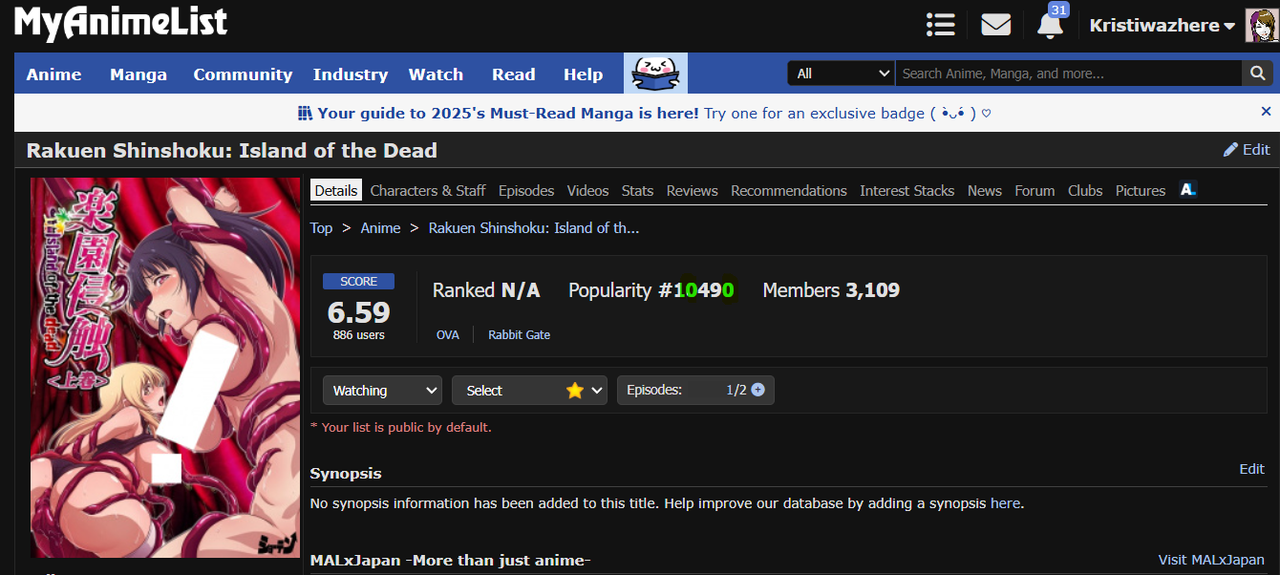The width and height of the screenshot is (1280, 575).
Task: Open the Must-Read Manga guide banner link
Action: click(x=645, y=113)
